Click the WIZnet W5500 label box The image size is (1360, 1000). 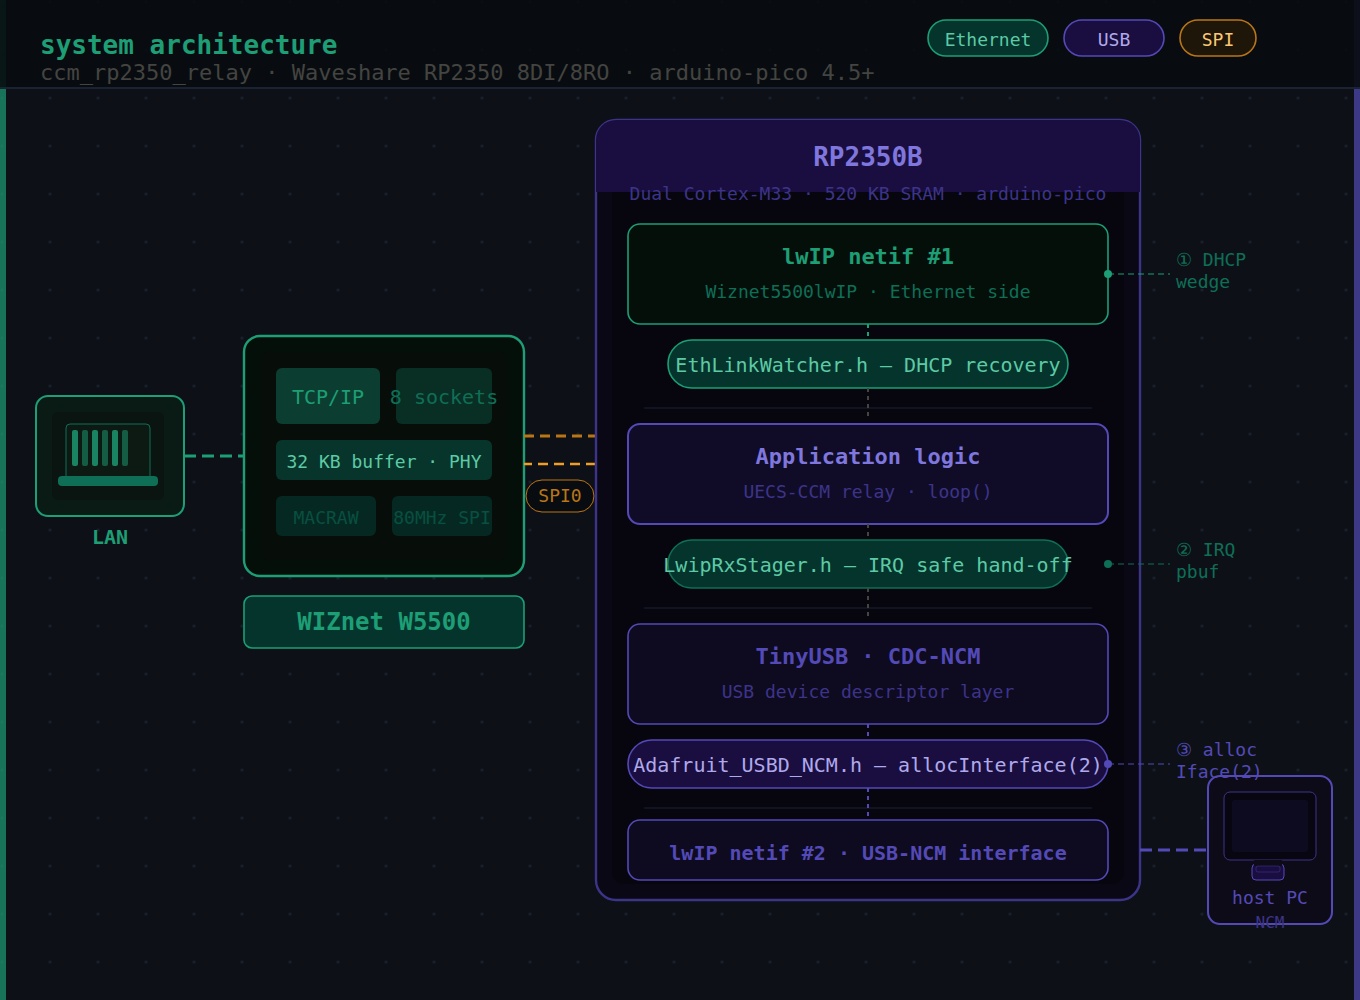(x=384, y=622)
